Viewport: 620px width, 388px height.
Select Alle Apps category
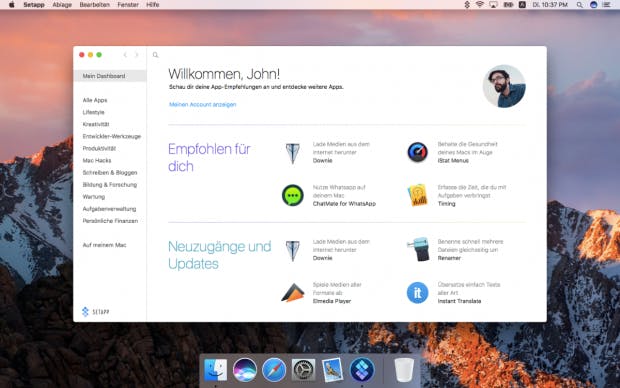95,100
